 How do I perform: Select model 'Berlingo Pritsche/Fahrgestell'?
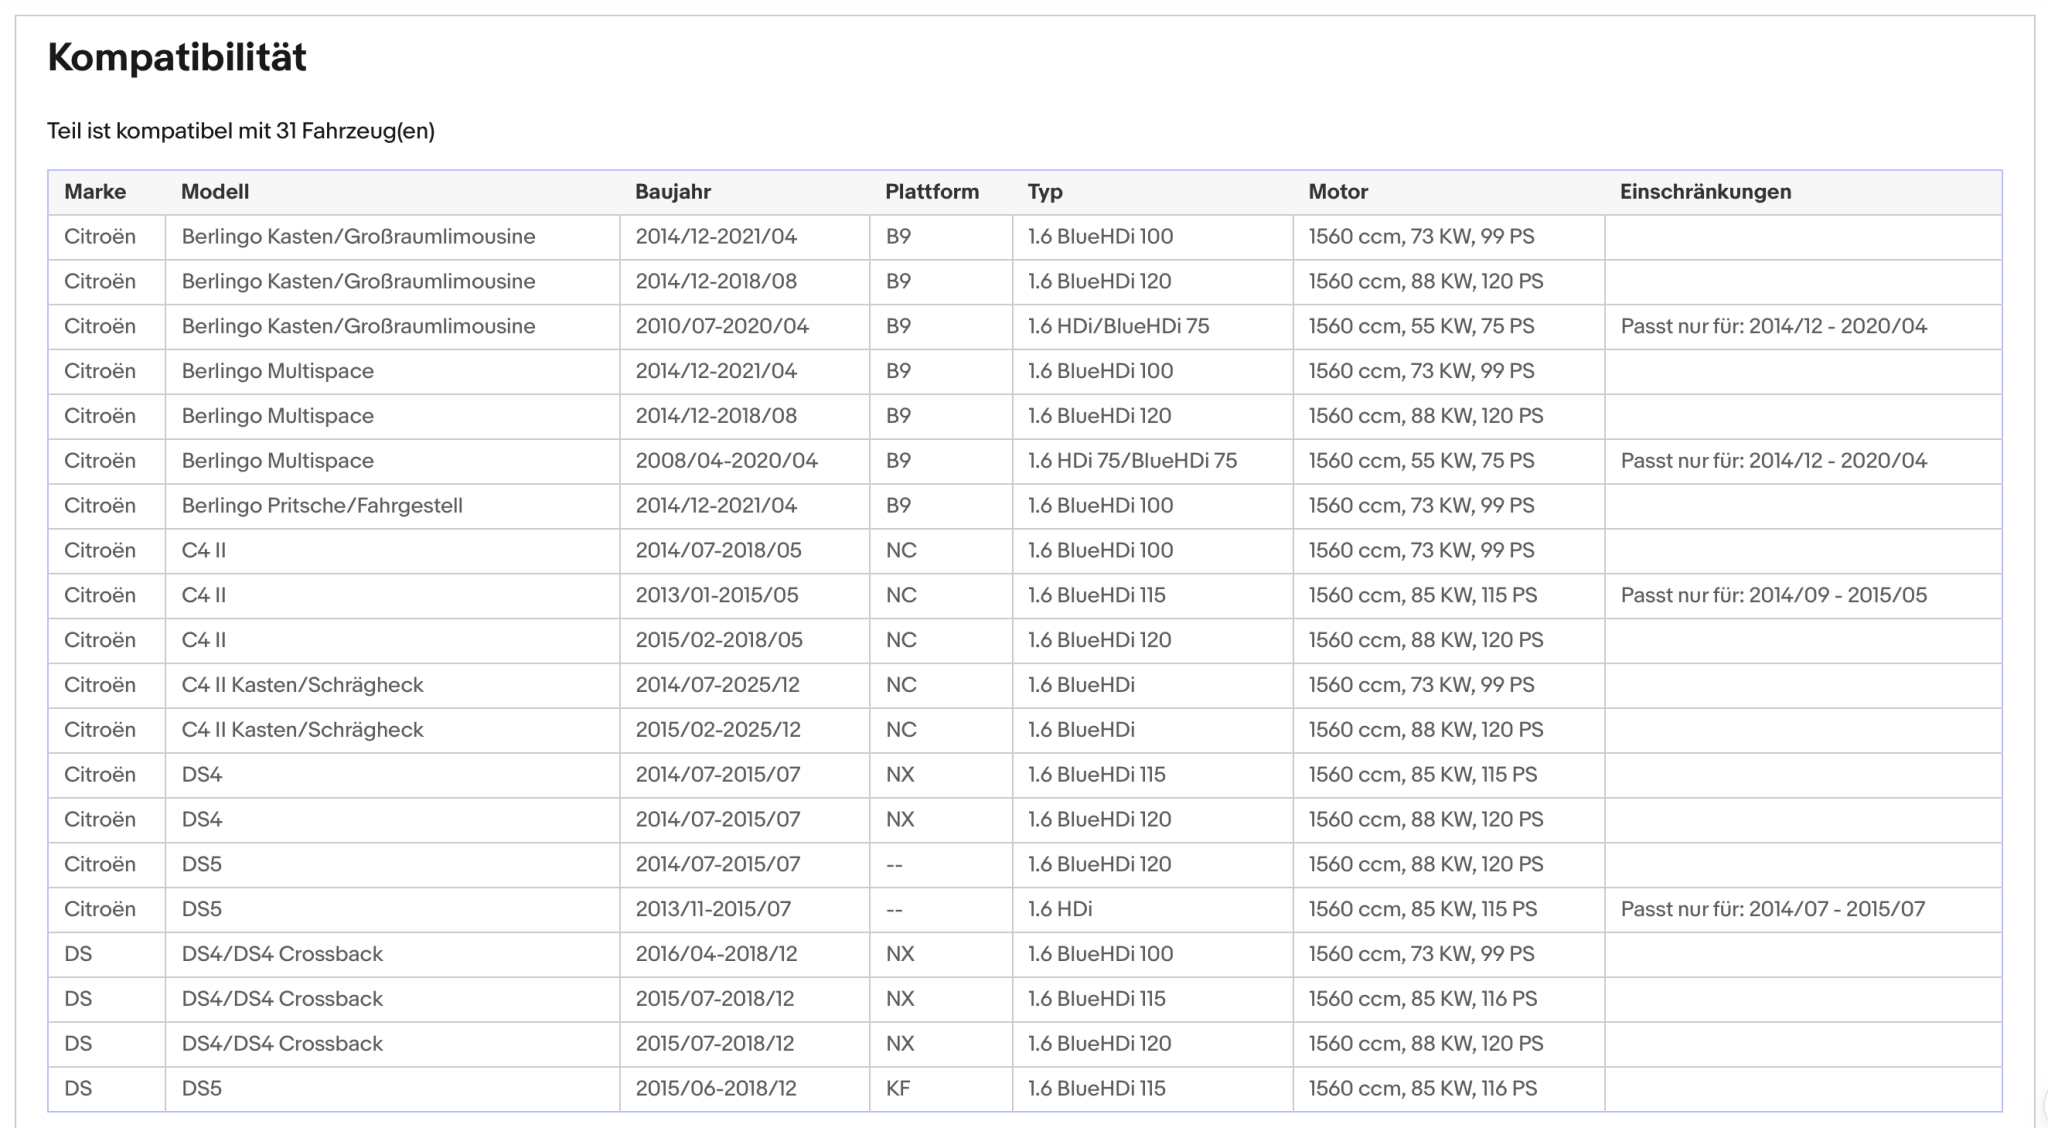pos(322,506)
